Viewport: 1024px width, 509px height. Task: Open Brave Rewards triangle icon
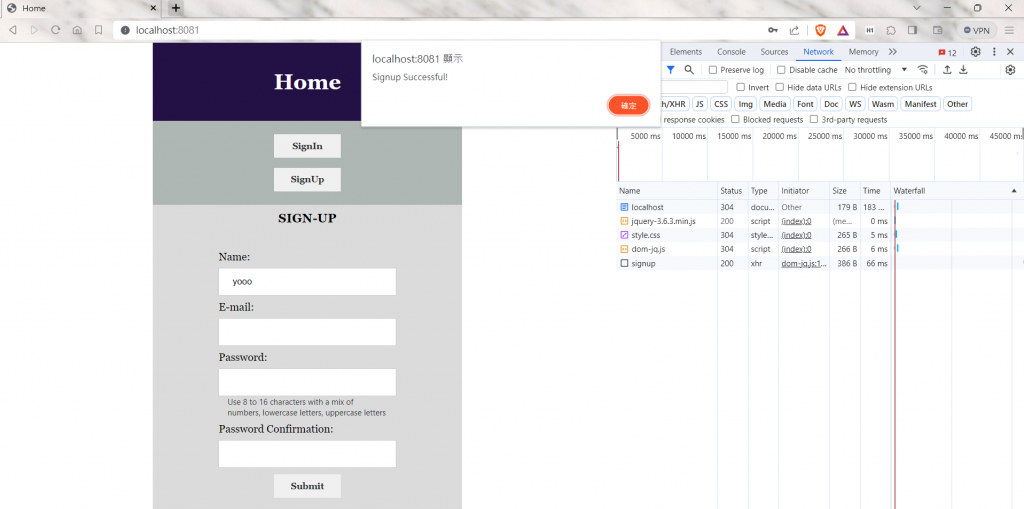843,30
